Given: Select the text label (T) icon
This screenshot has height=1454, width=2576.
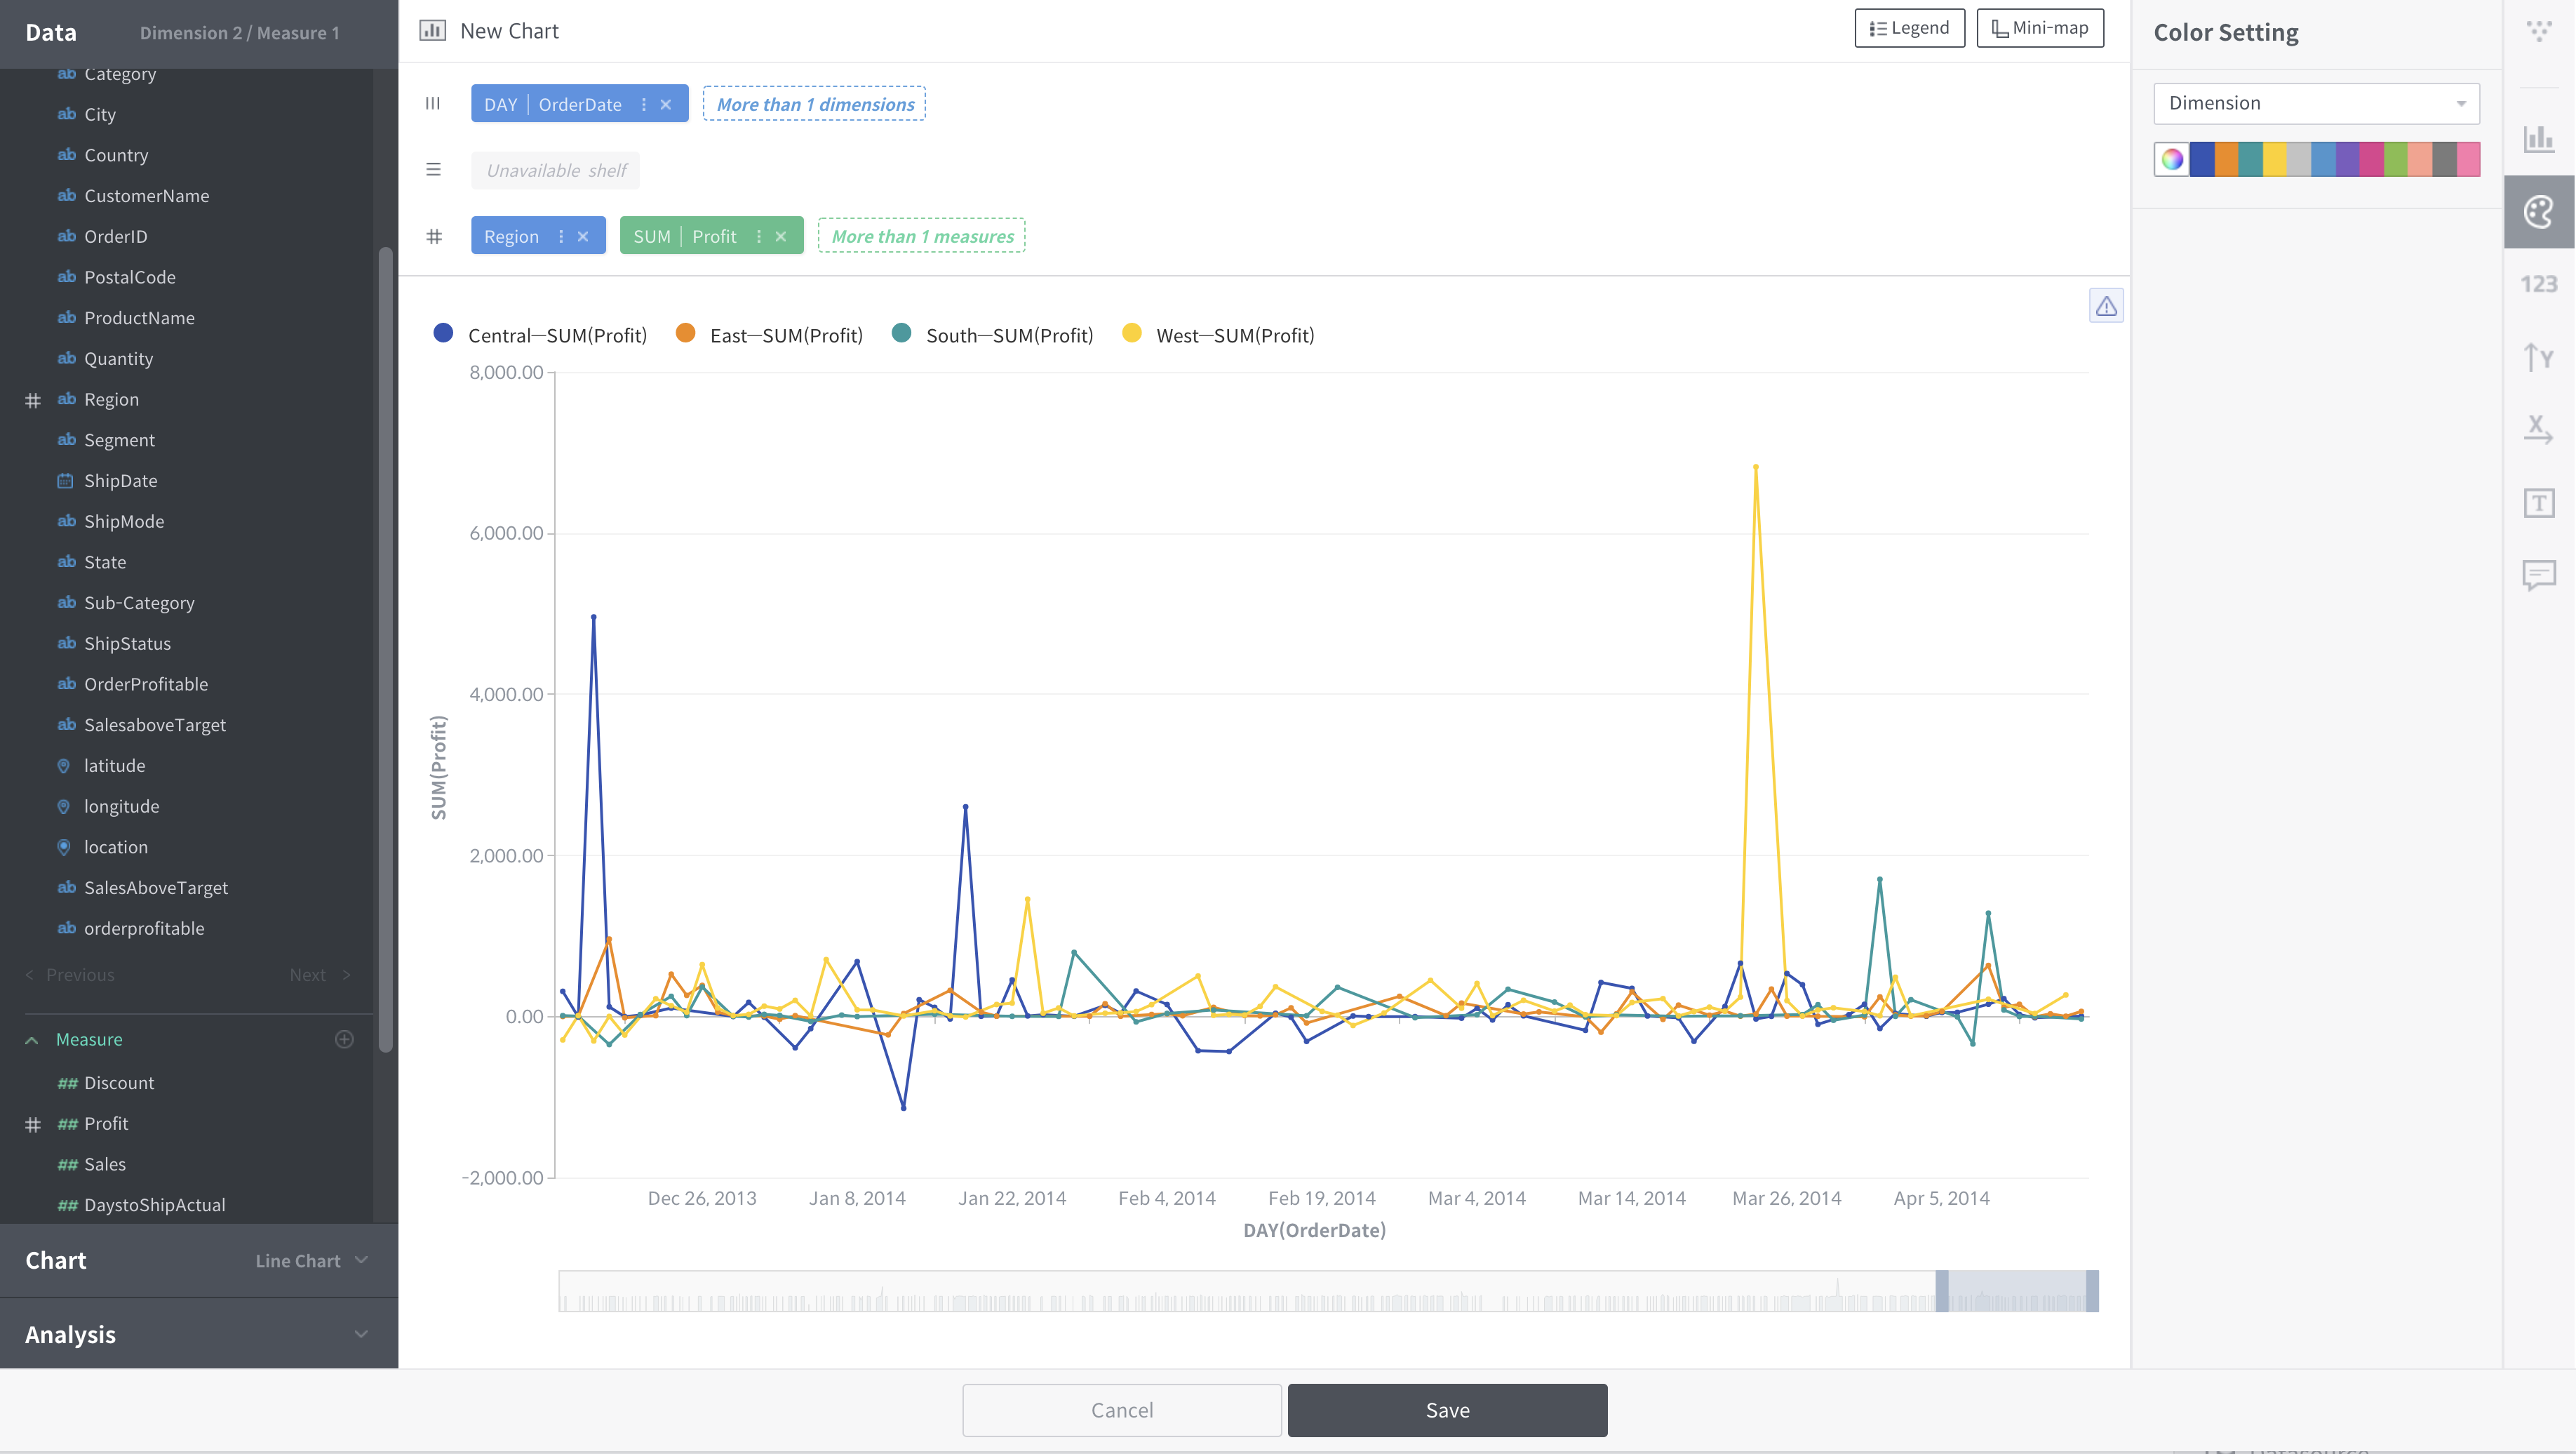Looking at the screenshot, I should pyautogui.click(x=2539, y=503).
